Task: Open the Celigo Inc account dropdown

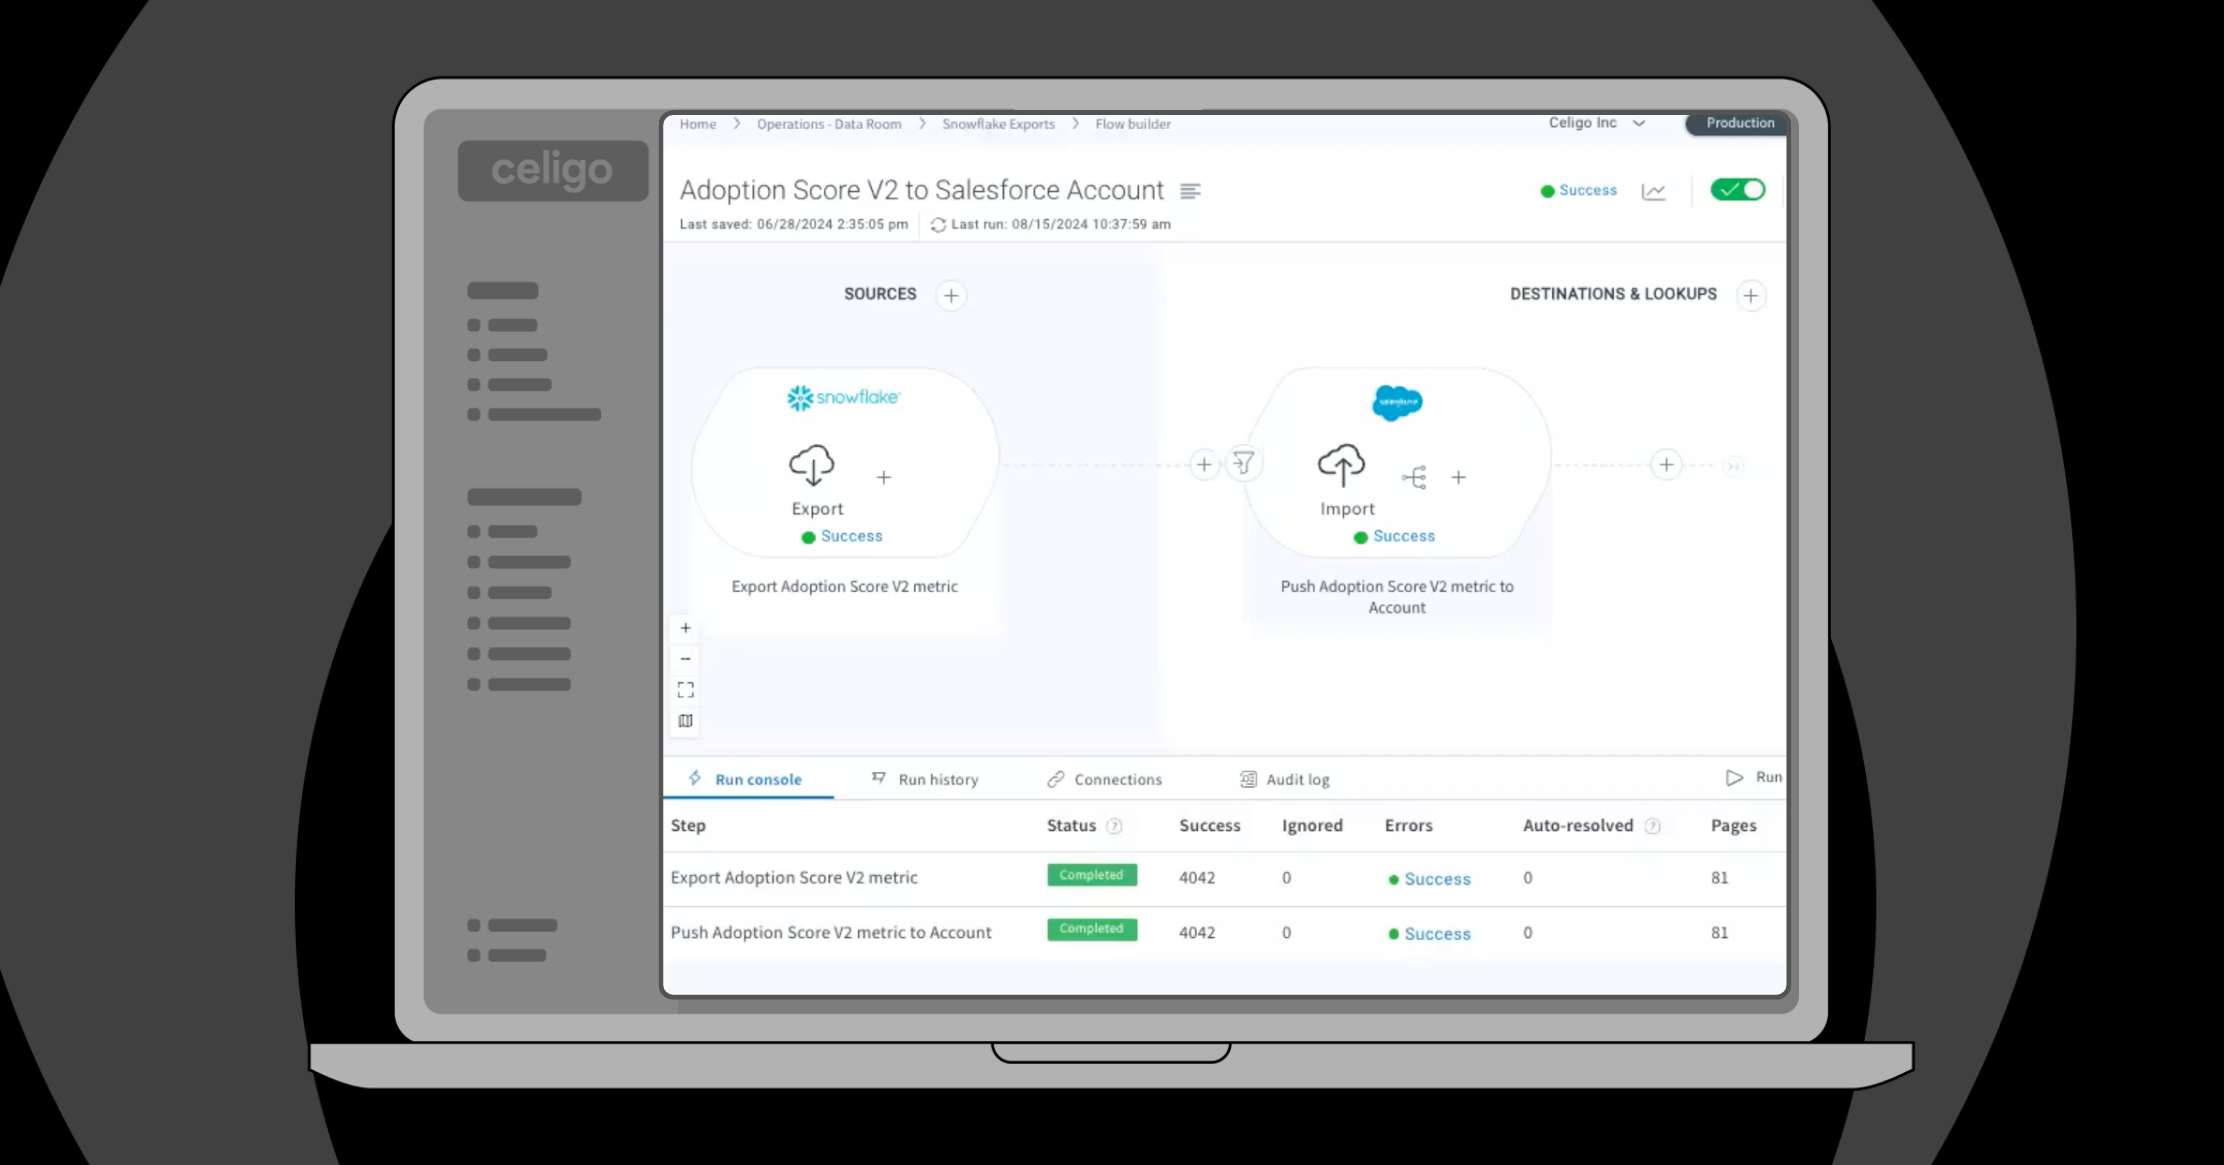Action: point(1597,123)
